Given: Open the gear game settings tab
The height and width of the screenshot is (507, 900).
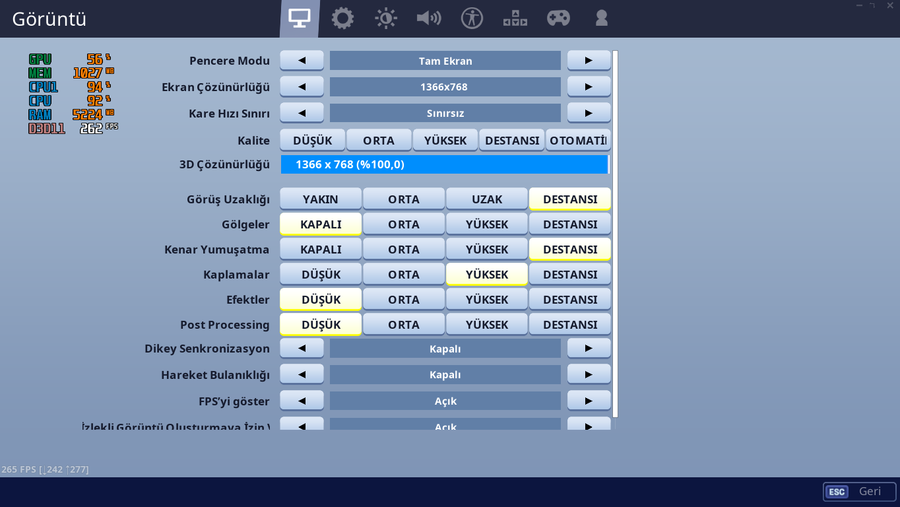Looking at the screenshot, I should tap(343, 18).
